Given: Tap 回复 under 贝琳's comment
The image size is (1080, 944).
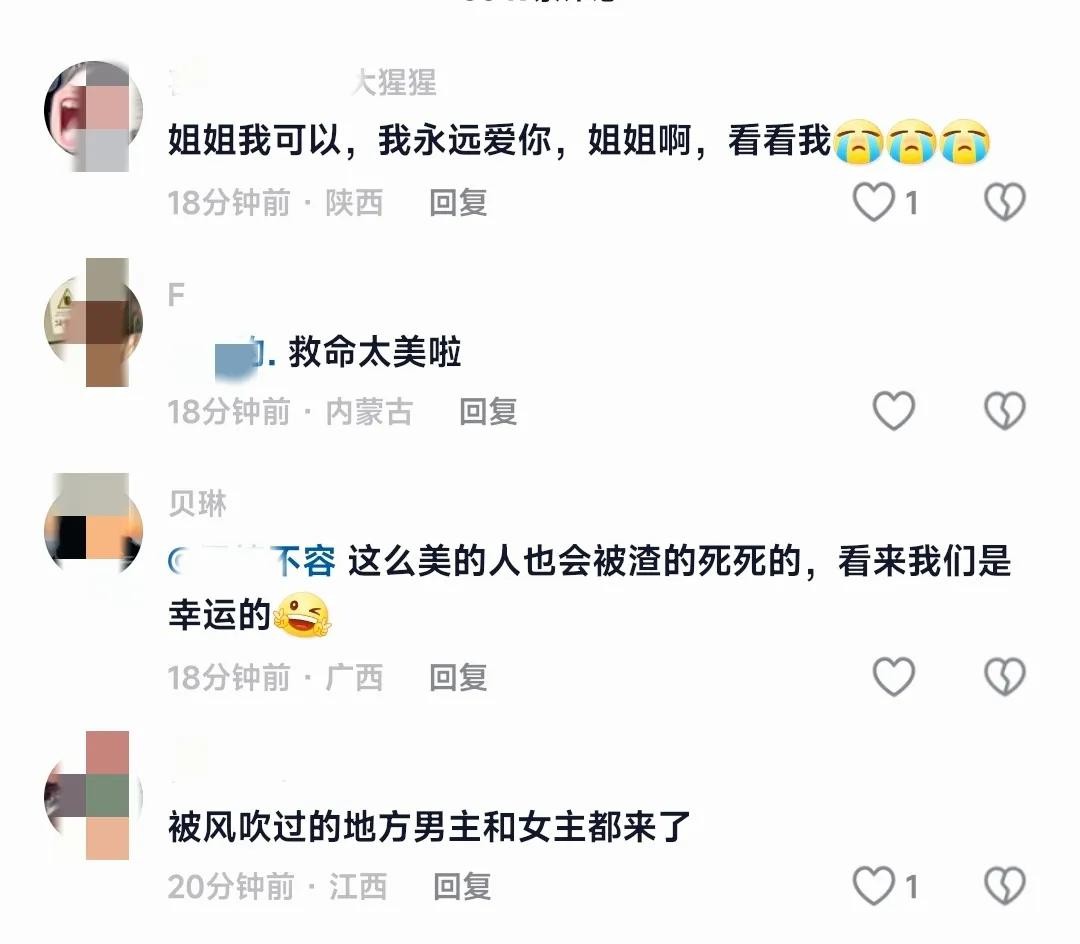Looking at the screenshot, I should [458, 678].
